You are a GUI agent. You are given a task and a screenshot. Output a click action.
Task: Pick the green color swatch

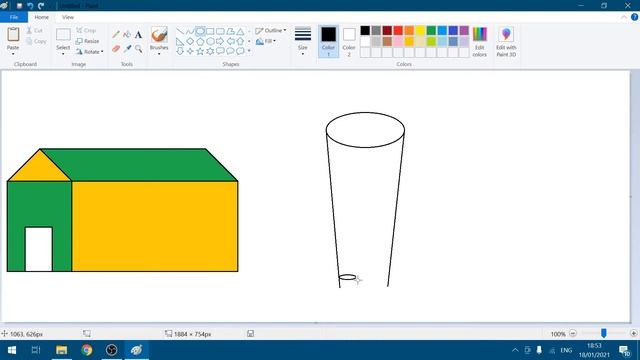pos(431,31)
